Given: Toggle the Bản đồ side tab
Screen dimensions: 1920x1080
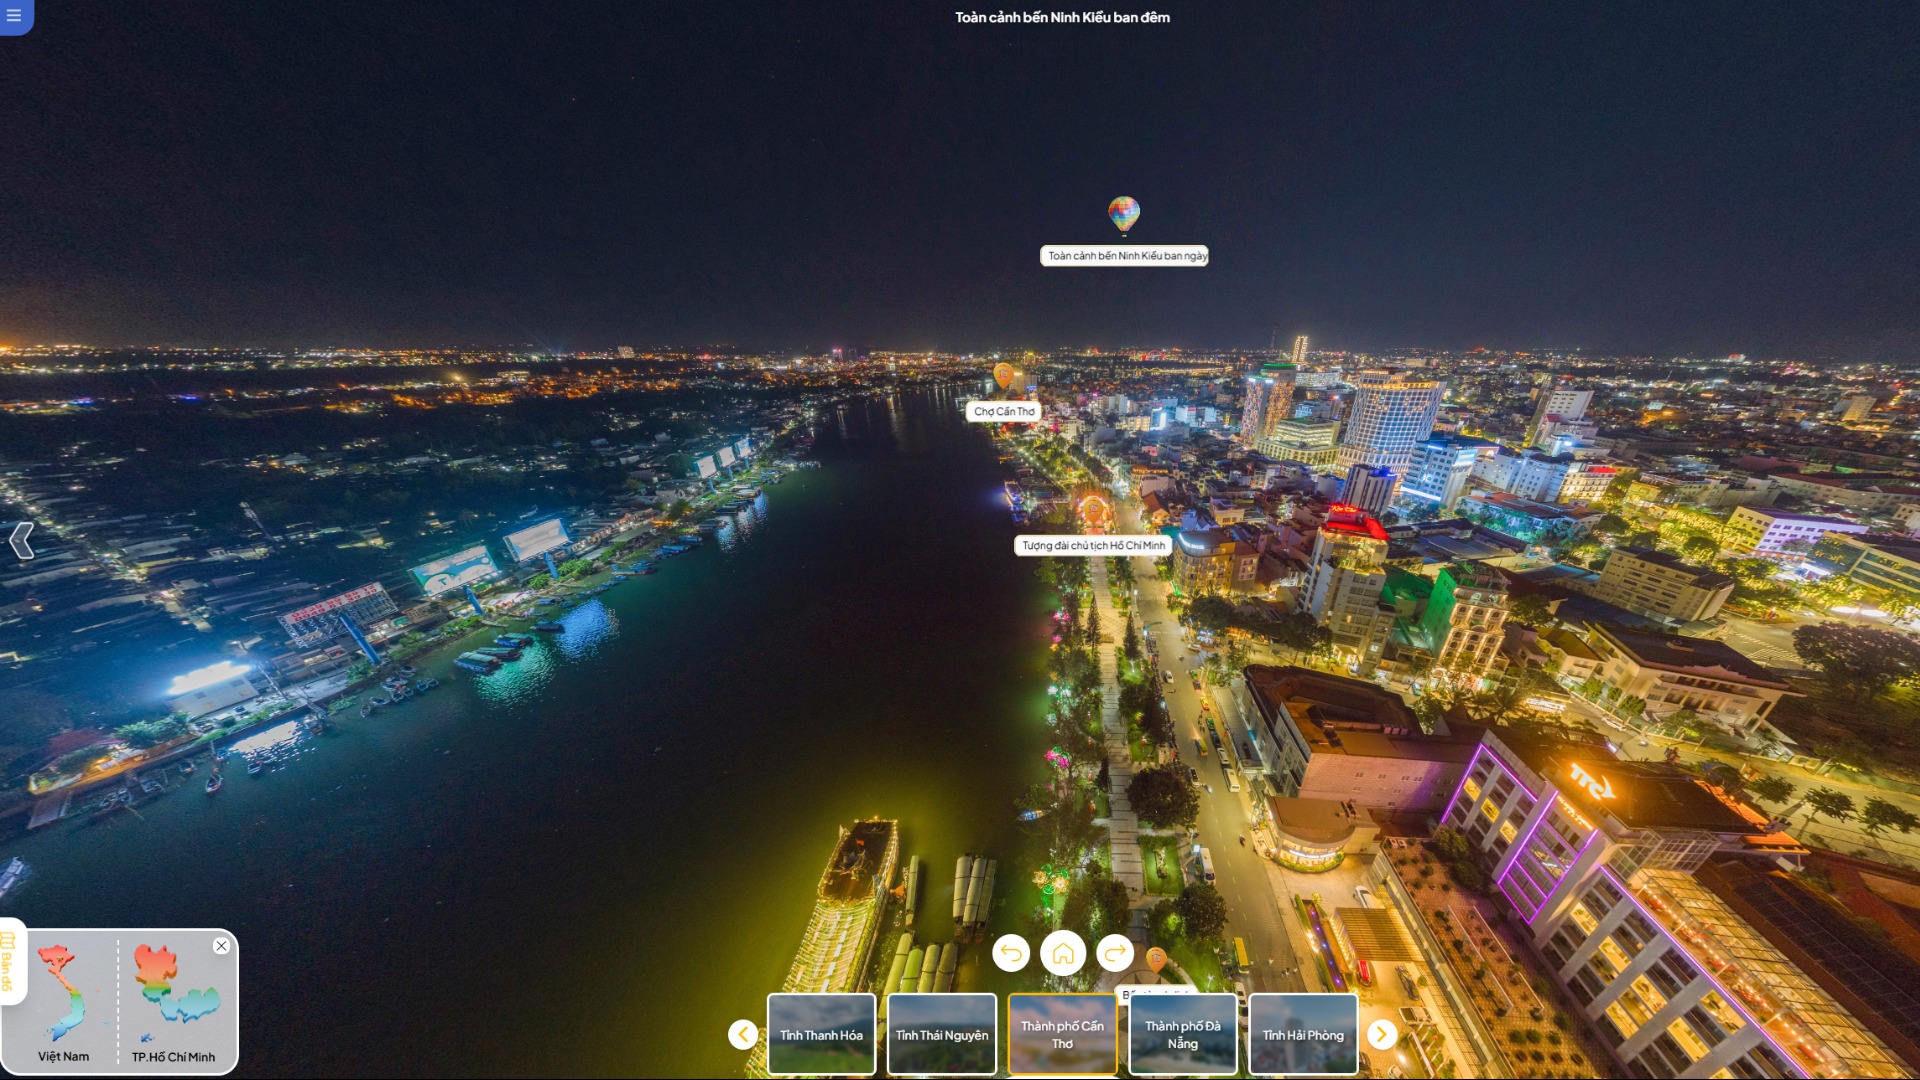Looking at the screenshot, I should 9,961.
